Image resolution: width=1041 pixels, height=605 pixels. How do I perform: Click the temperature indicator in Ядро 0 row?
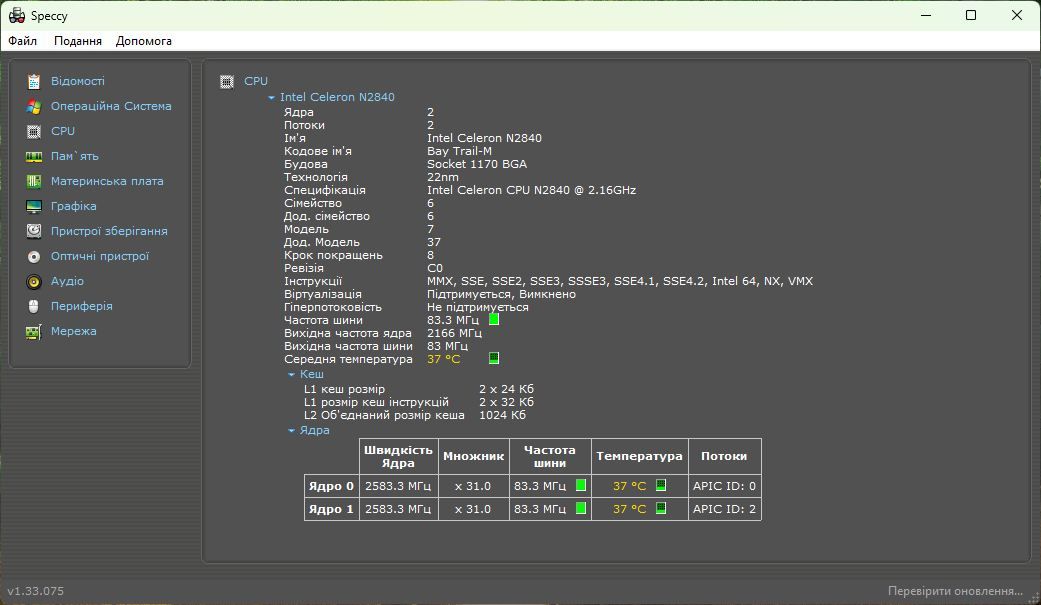pos(661,485)
